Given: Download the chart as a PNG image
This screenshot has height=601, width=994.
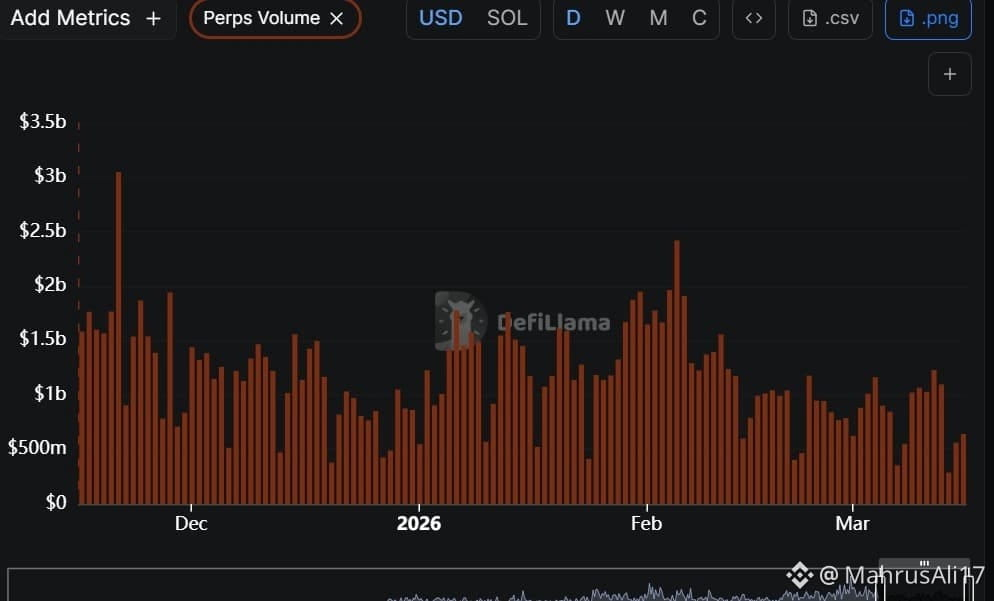Looking at the screenshot, I should [x=928, y=17].
